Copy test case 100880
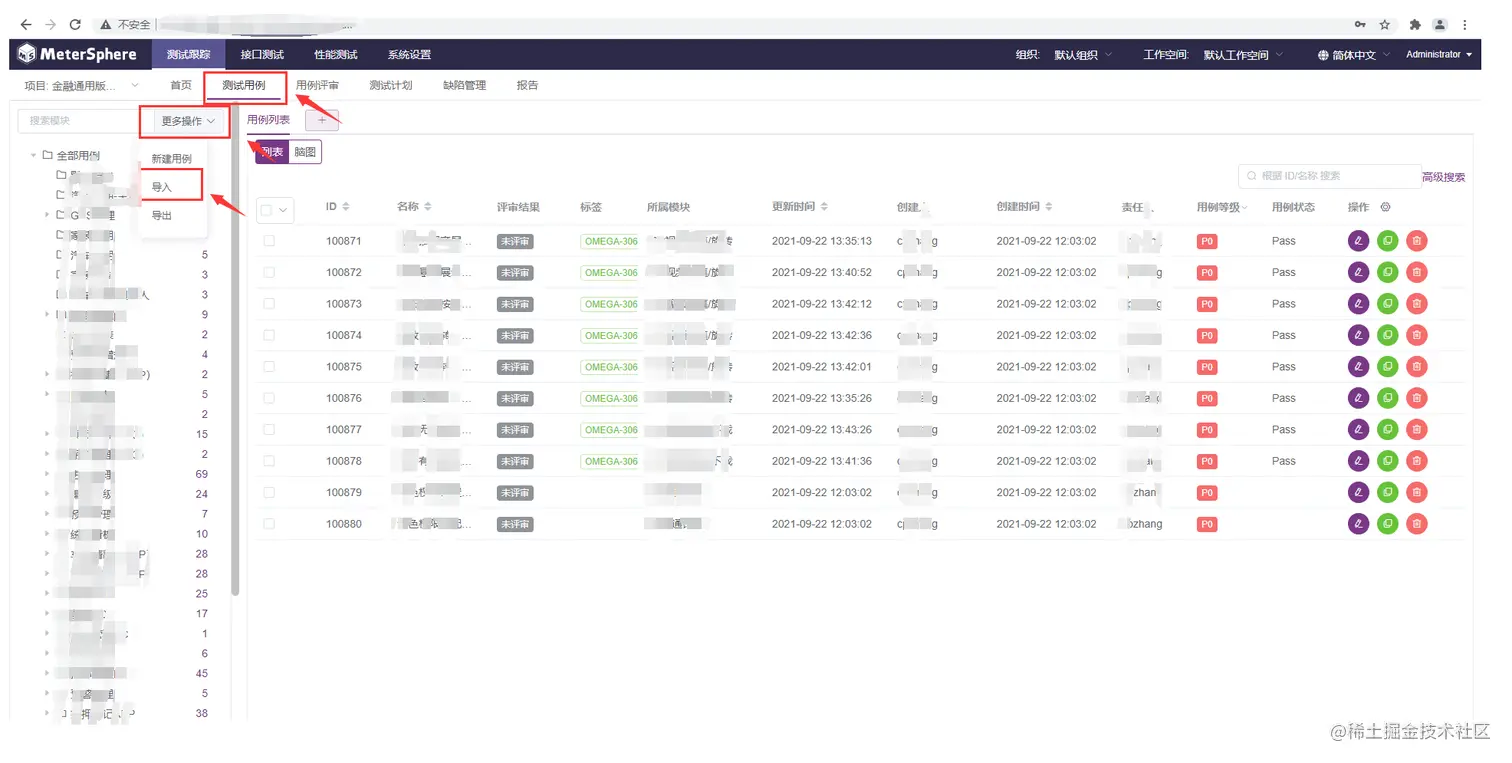The height and width of the screenshot is (763, 1512). (1387, 524)
